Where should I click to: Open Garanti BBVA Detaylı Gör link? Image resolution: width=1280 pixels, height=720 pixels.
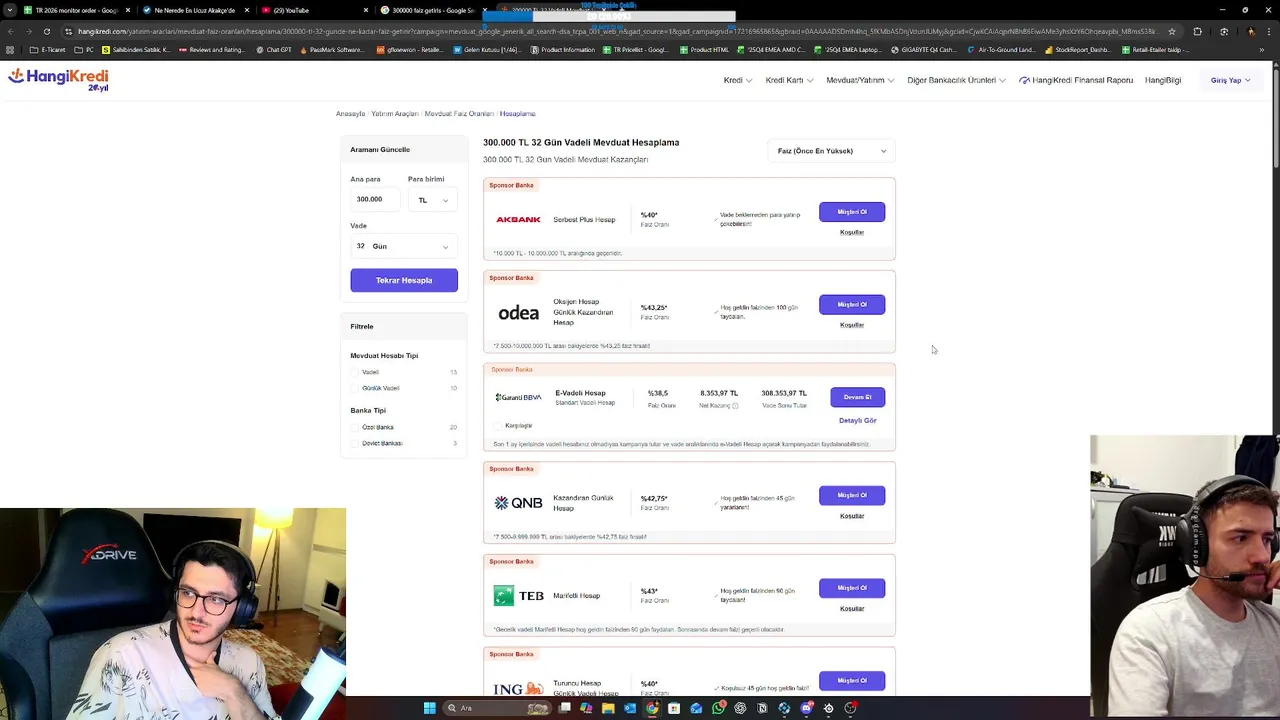[857, 421]
